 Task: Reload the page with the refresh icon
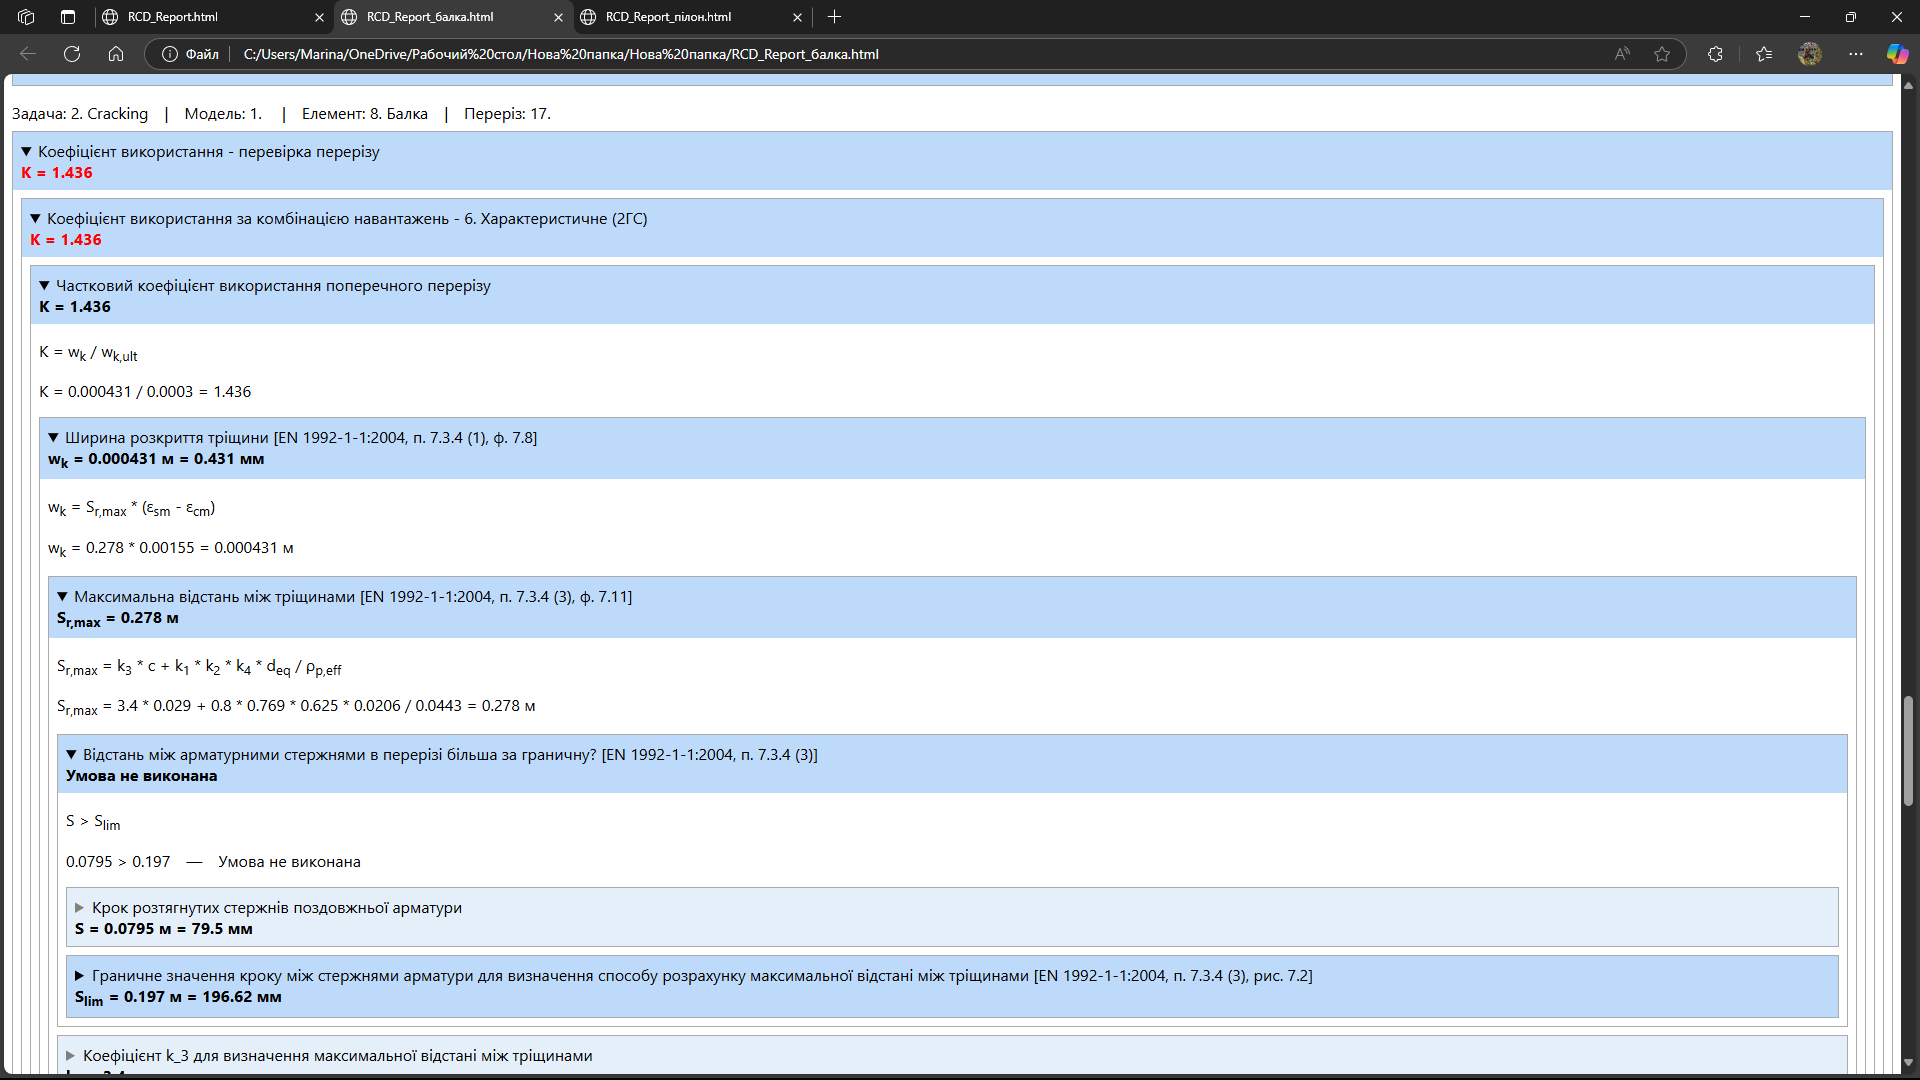coord(72,54)
